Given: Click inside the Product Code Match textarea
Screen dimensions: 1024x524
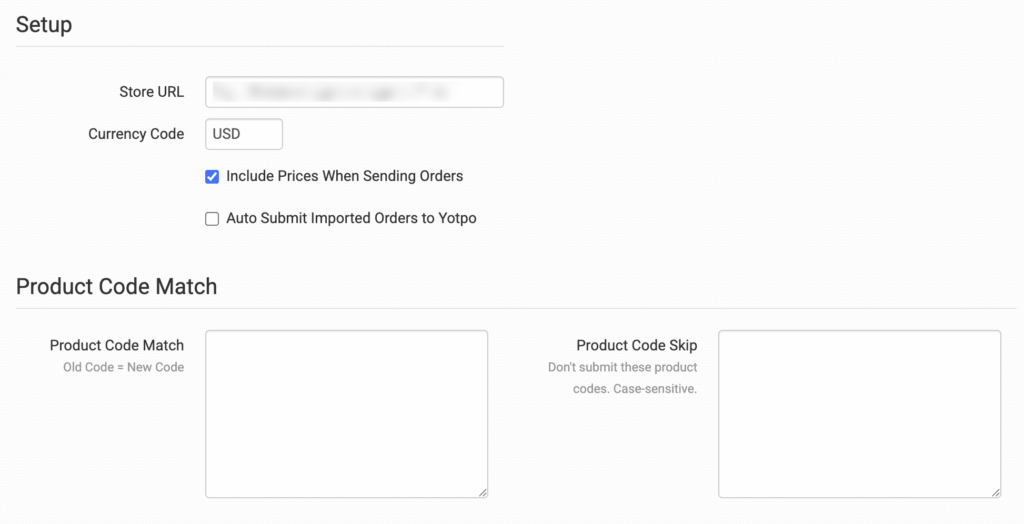Looking at the screenshot, I should [x=346, y=413].
